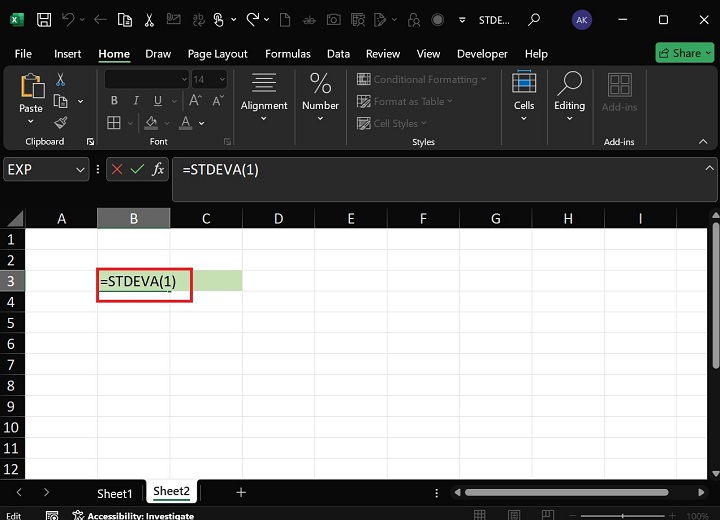Click the search magnifier in the title bar
Viewport: 720px width, 520px height.
[534, 19]
